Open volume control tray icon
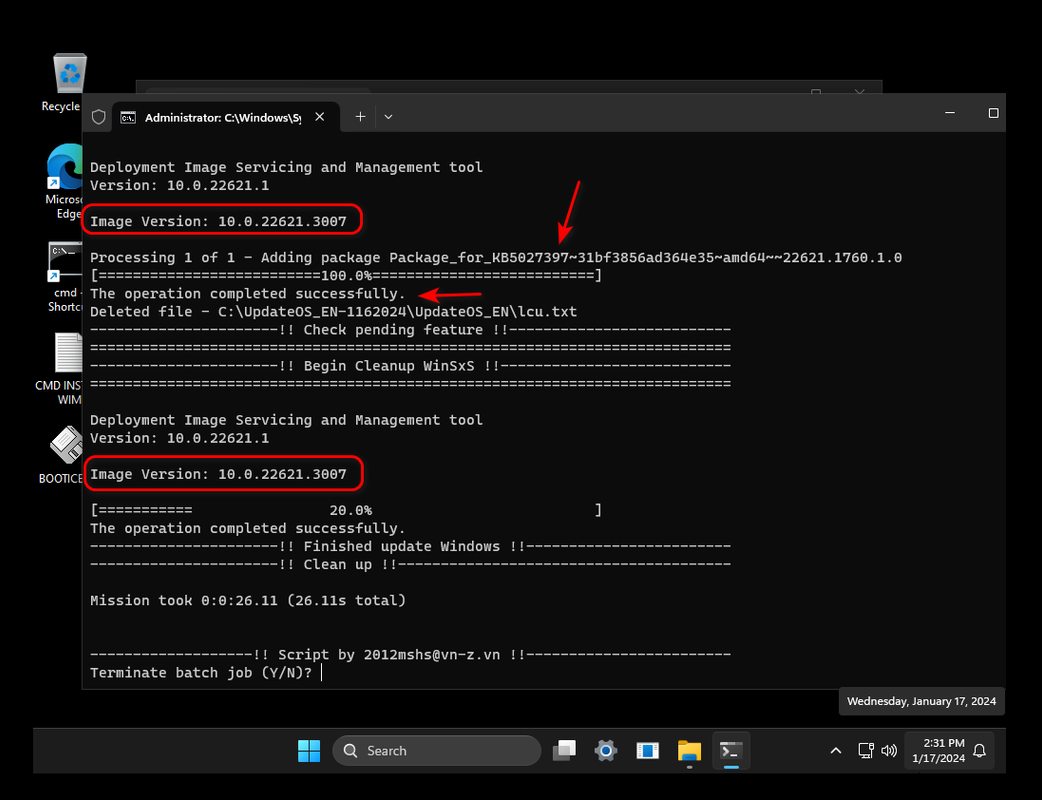The width and height of the screenshot is (1042, 800). pyautogui.click(x=888, y=751)
